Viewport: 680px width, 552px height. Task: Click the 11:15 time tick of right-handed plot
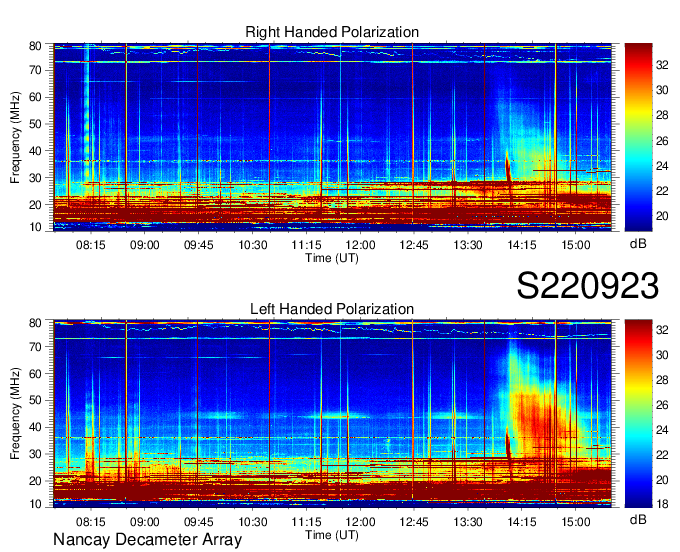(x=306, y=245)
